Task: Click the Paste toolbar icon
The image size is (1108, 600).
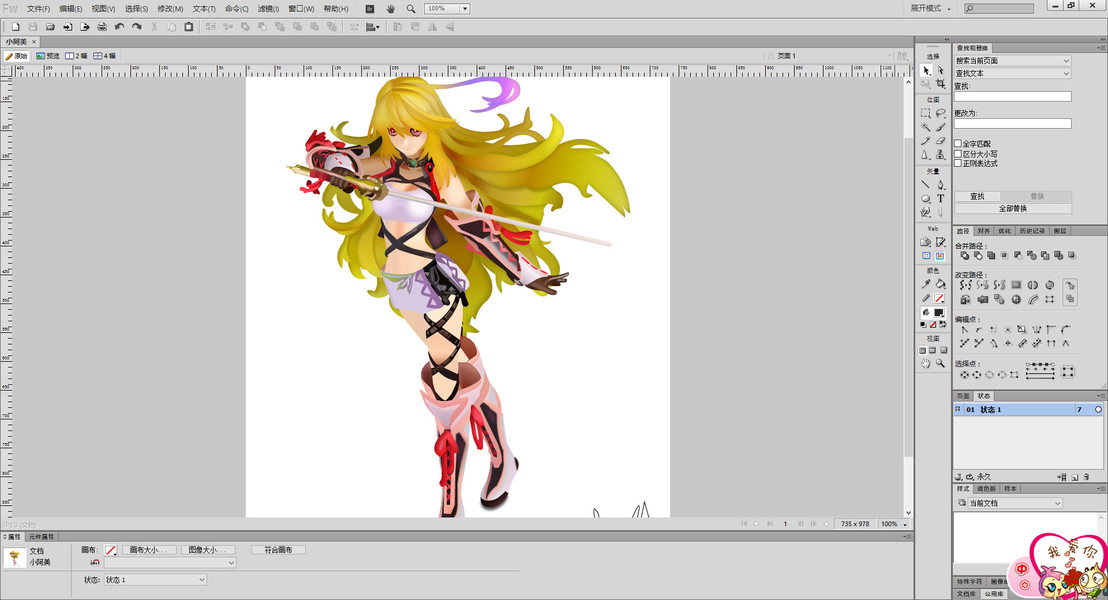Action: point(189,27)
